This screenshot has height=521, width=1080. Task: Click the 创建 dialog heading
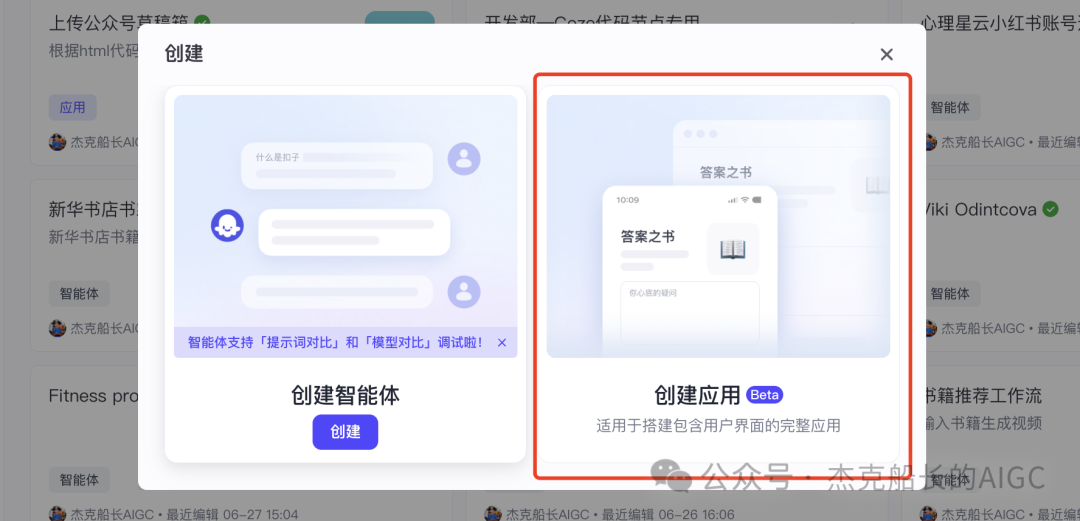(x=184, y=54)
